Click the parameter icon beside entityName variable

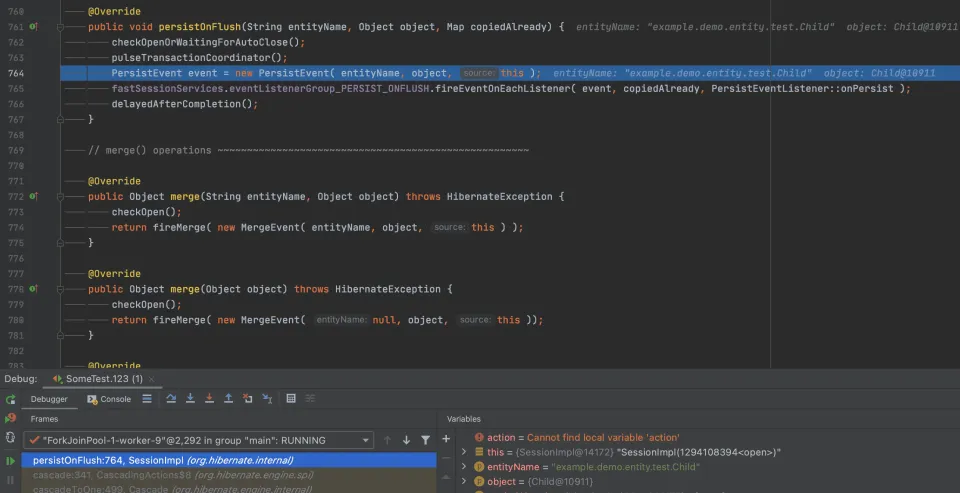tap(479, 467)
